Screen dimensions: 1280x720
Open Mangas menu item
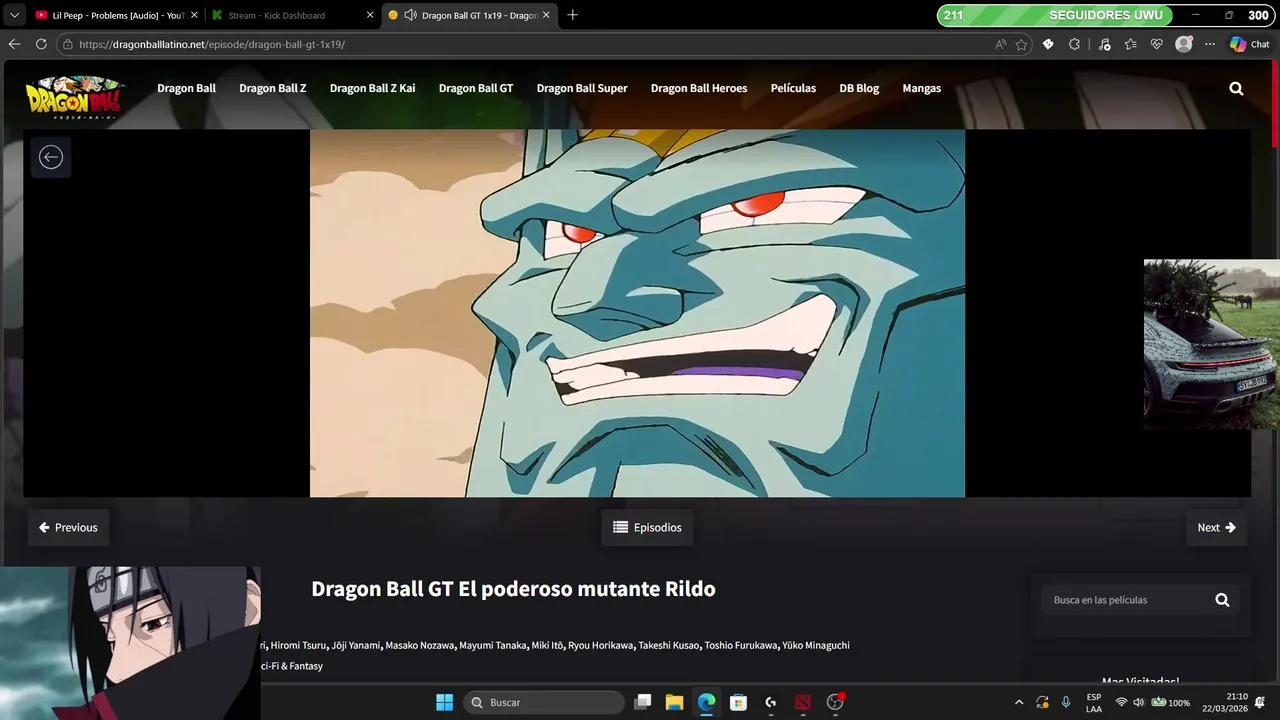tap(922, 88)
